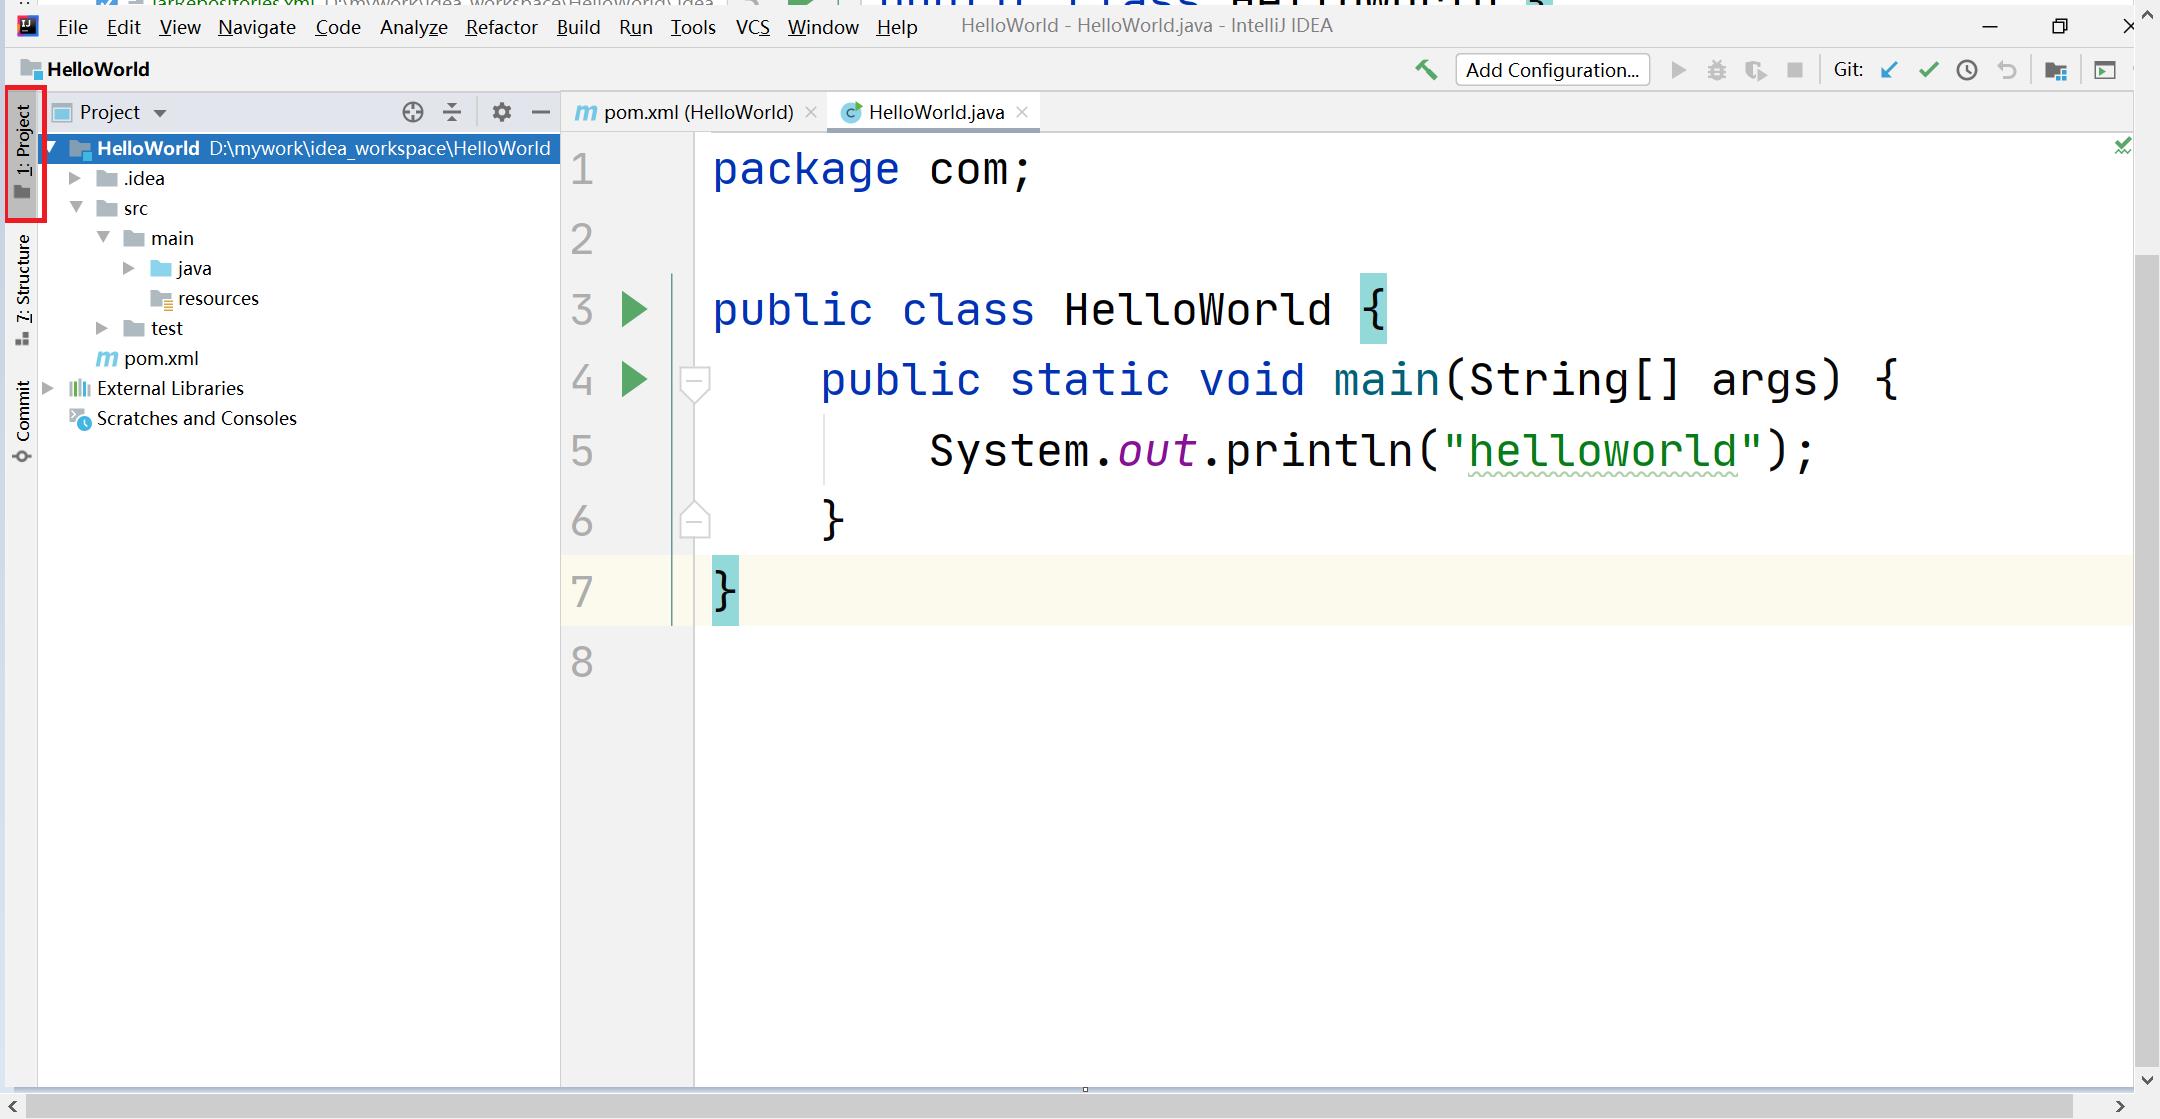Open the Project view dropdown
This screenshot has width=2160, height=1119.
pos(160,113)
